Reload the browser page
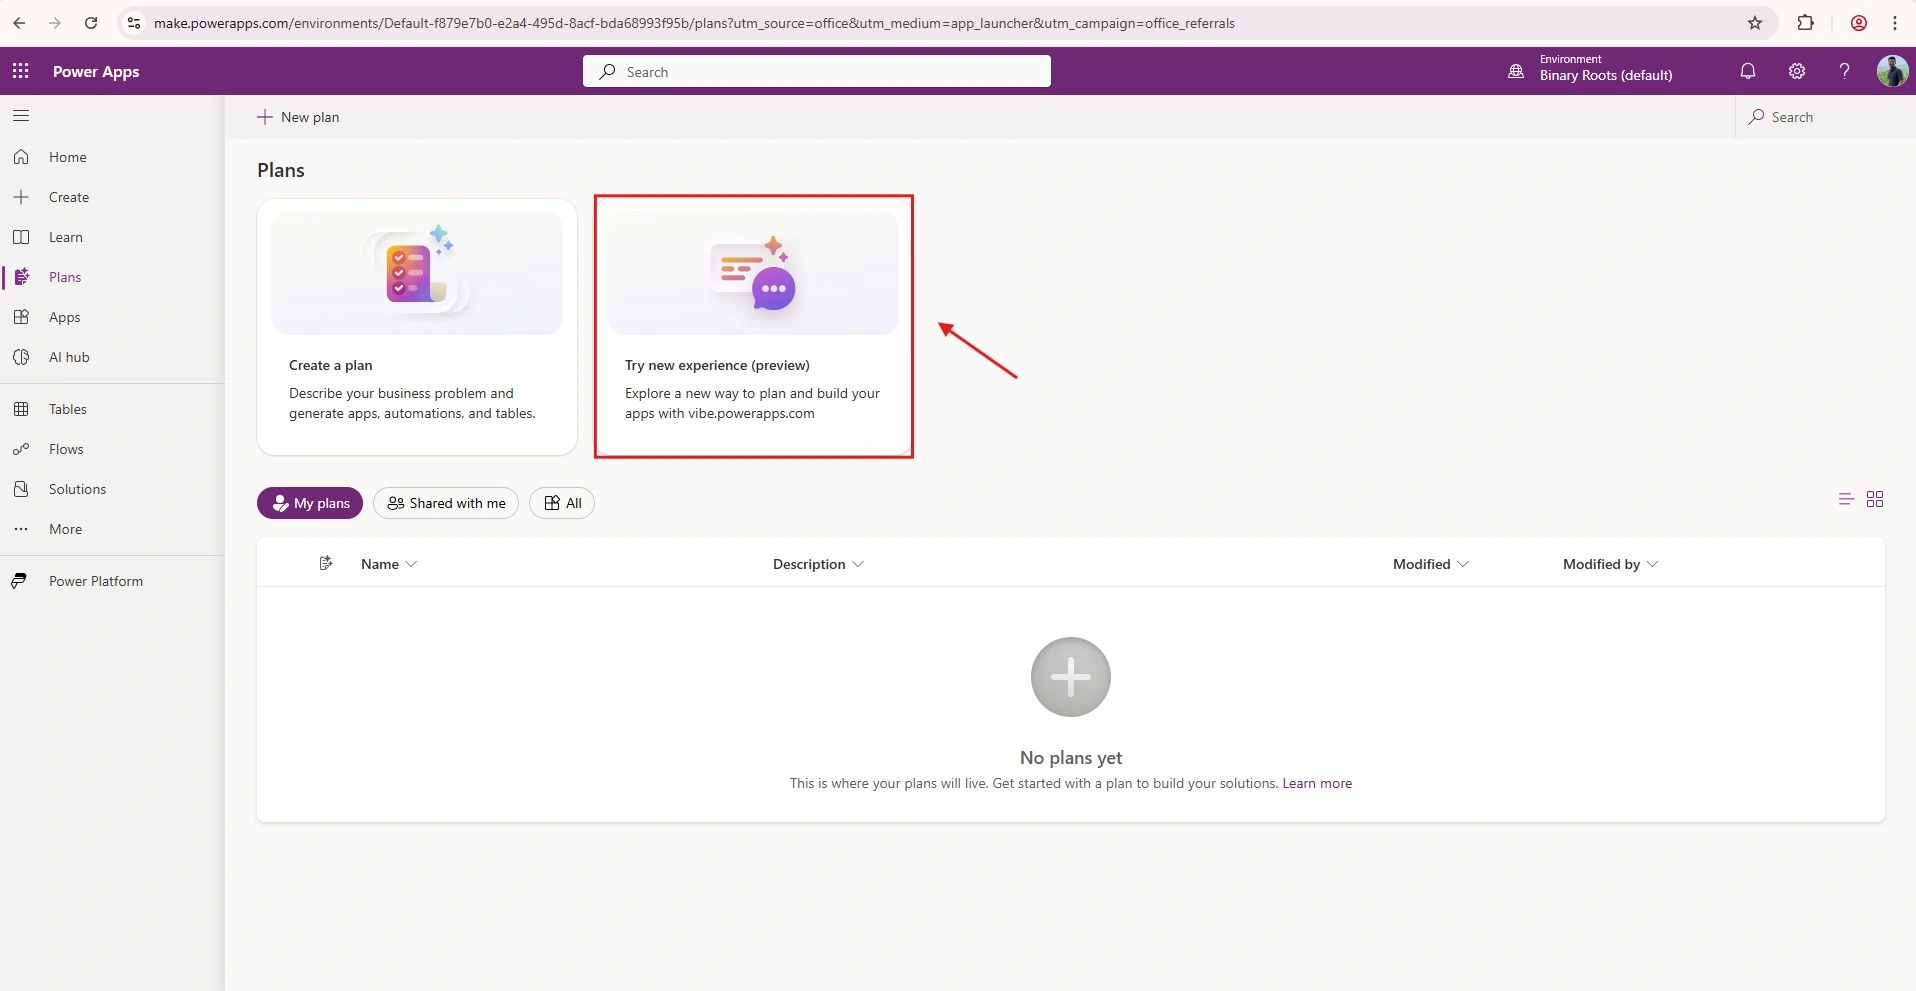This screenshot has width=1916, height=991. pos(91,23)
